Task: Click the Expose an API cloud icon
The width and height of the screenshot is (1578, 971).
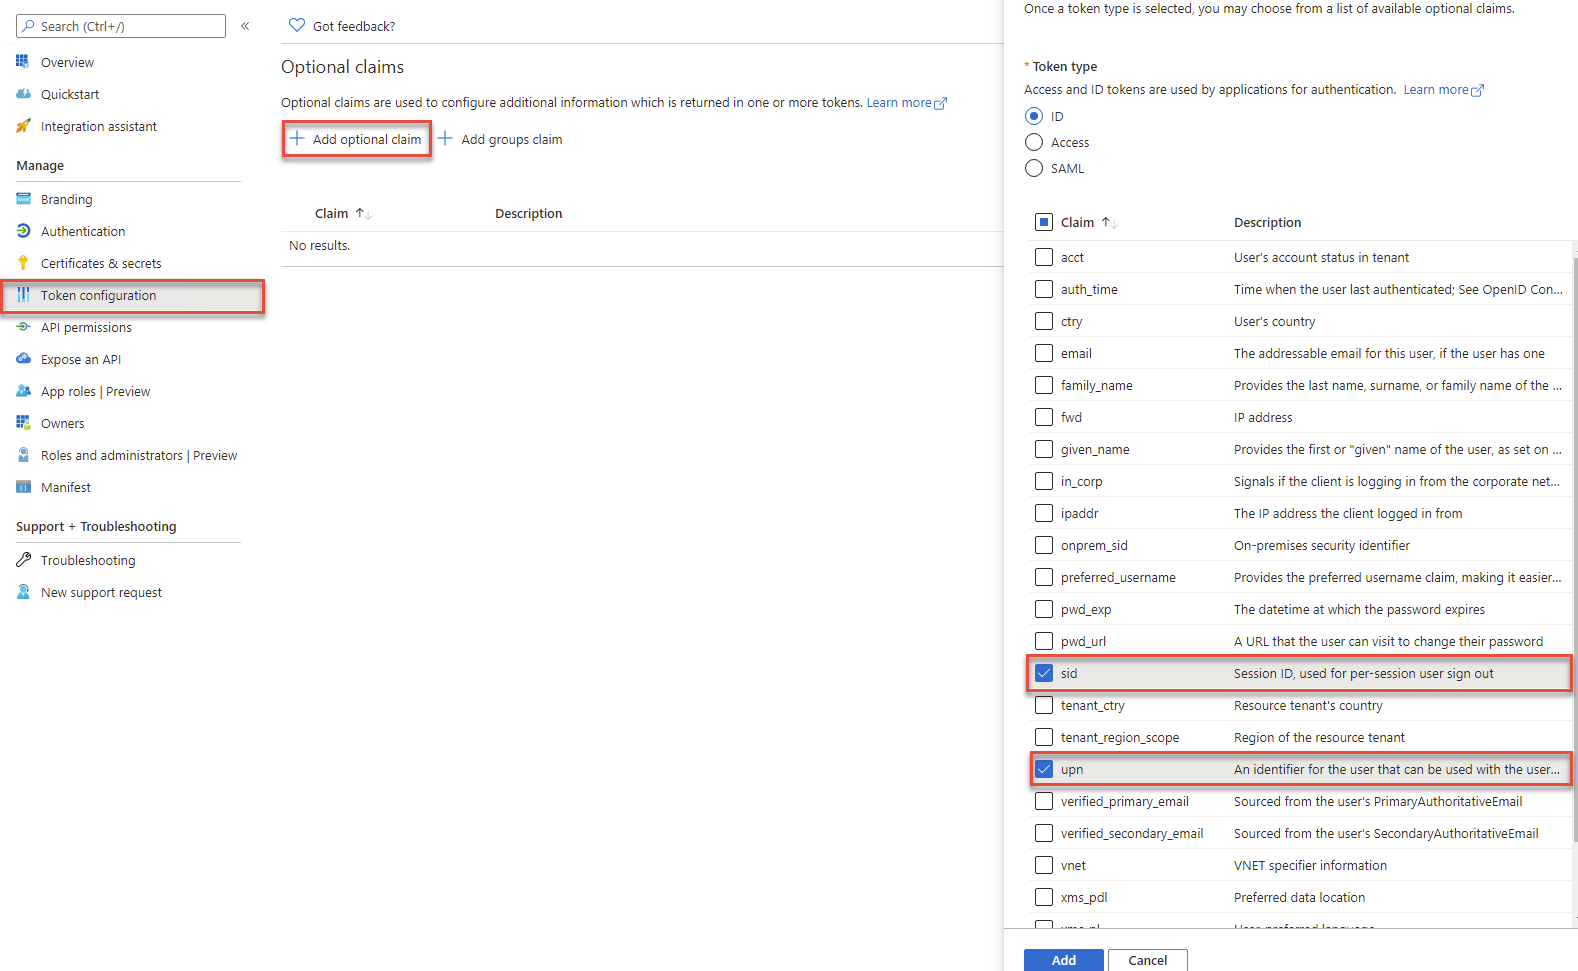Action: point(23,359)
